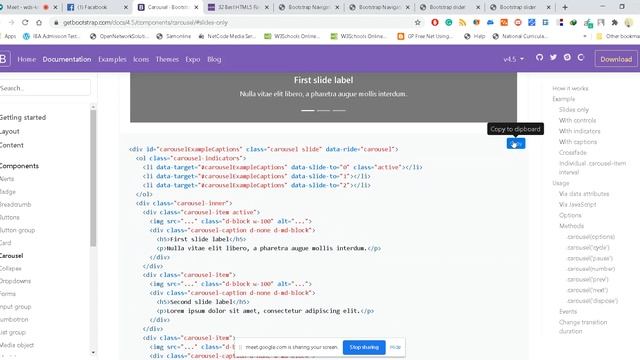Jump to Crossfade in contents

573,152
